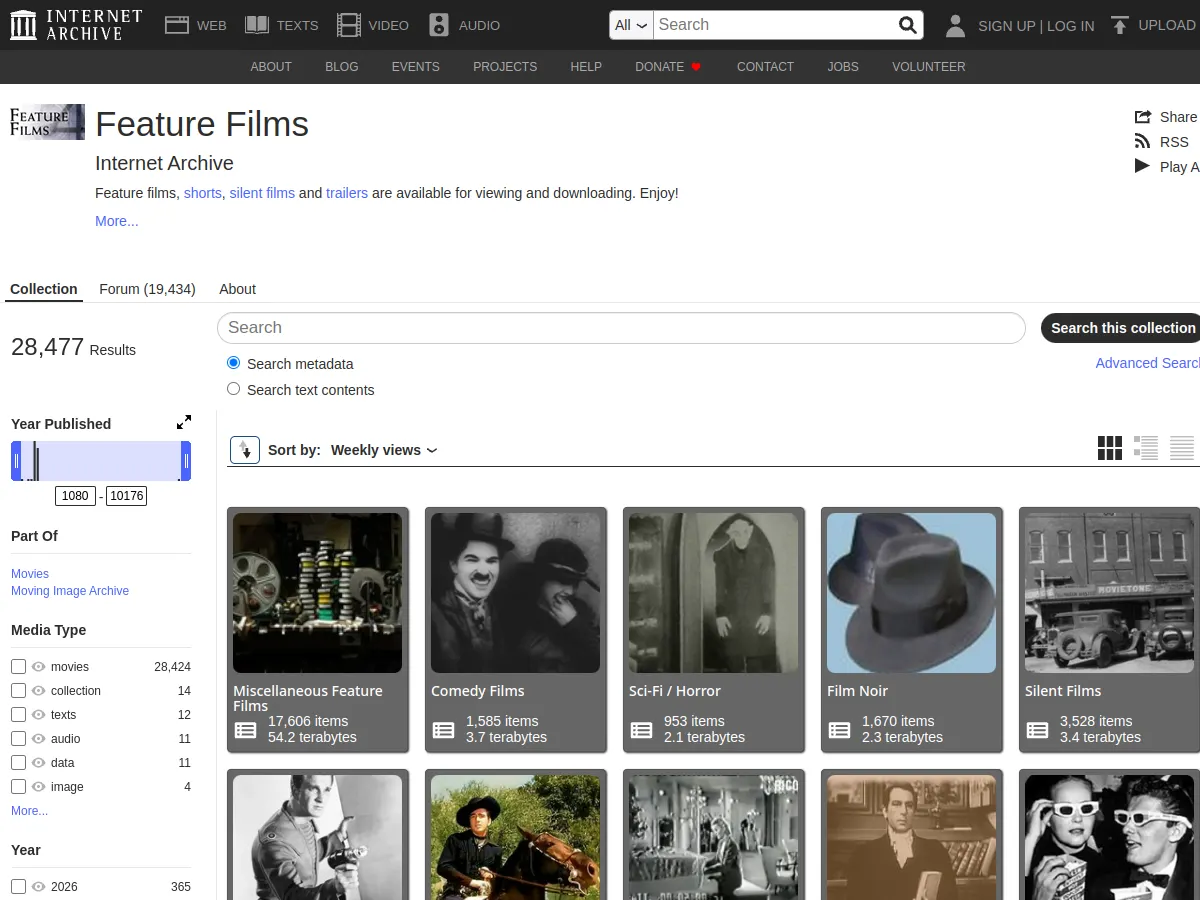Click the LOG IN link
Image resolution: width=1200 pixels, height=900 pixels.
tap(1071, 26)
